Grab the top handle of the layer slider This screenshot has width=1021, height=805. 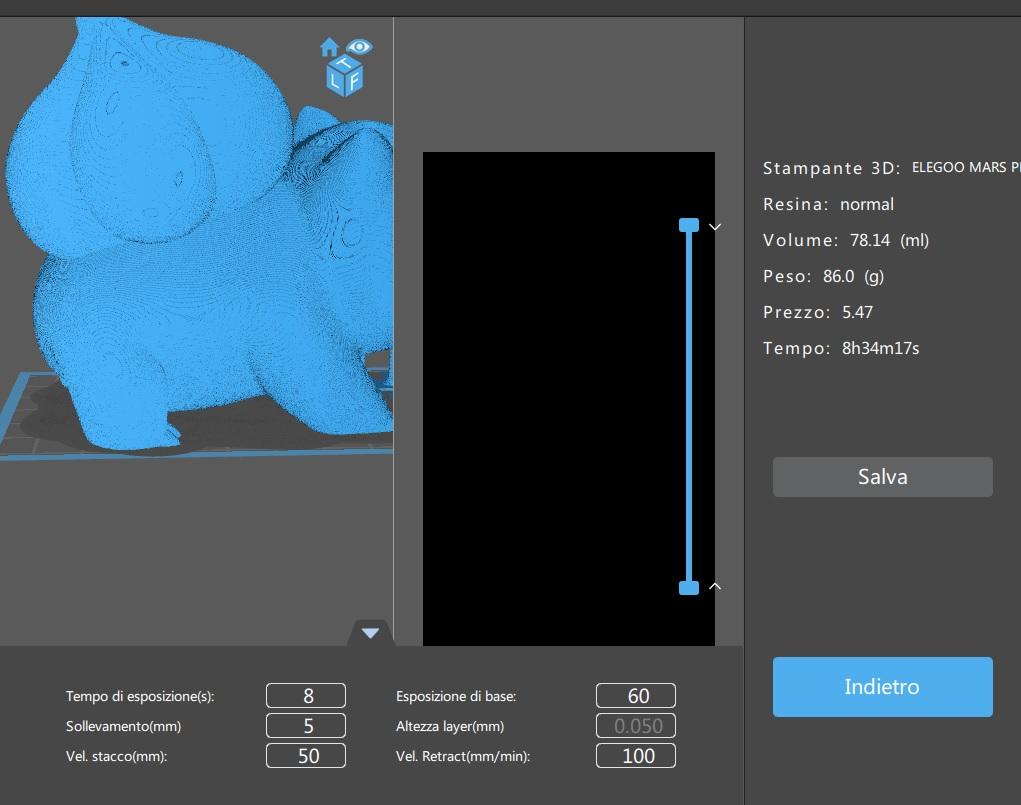click(x=689, y=225)
